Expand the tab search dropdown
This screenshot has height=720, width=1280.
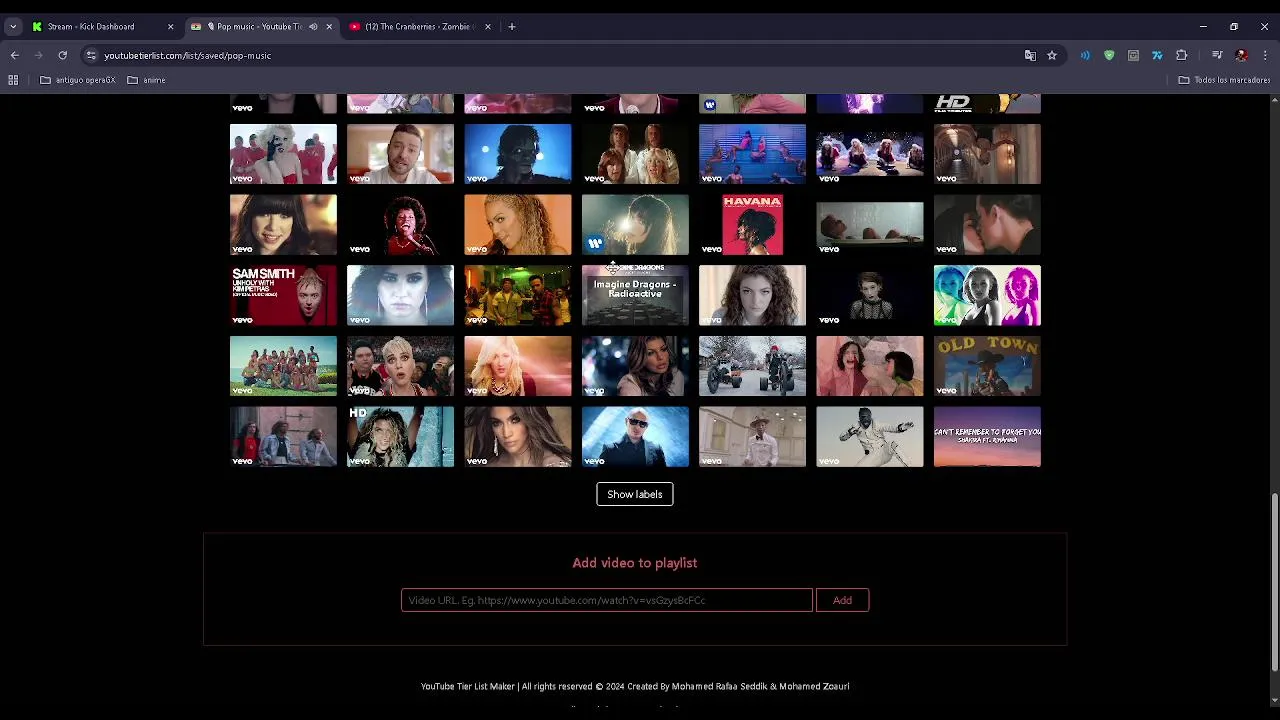point(13,27)
